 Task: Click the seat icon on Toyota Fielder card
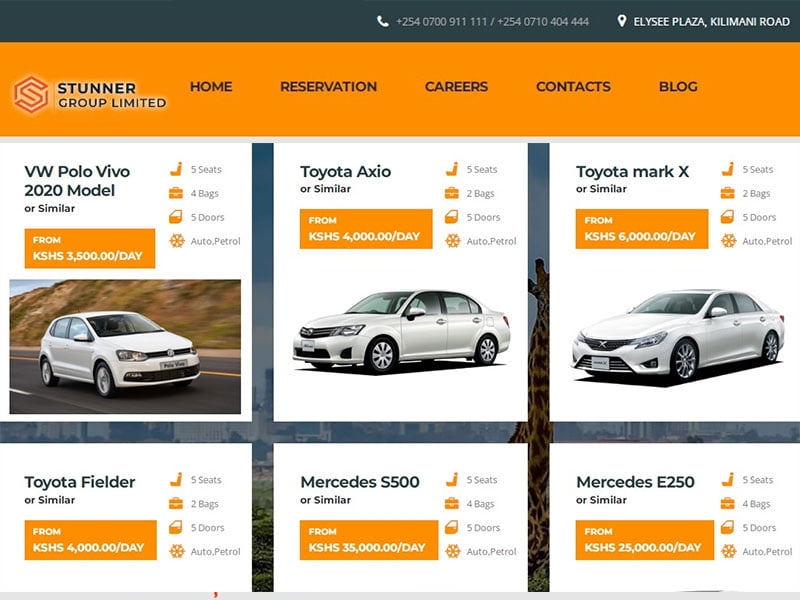tap(177, 480)
